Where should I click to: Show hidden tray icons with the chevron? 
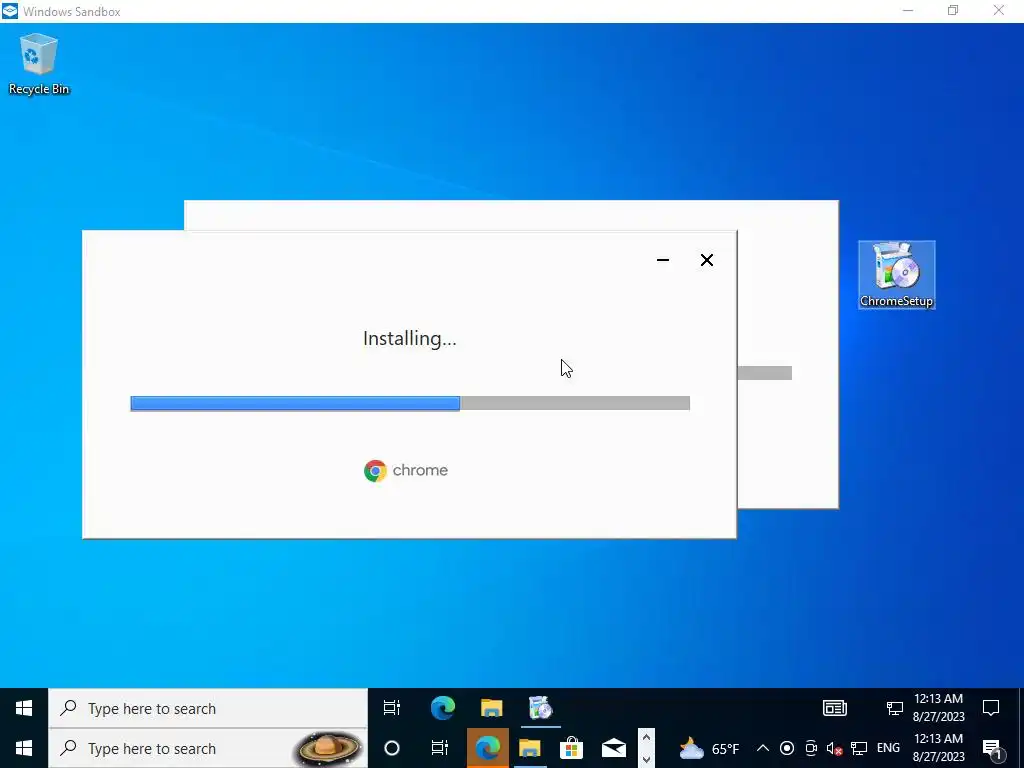tap(762, 748)
